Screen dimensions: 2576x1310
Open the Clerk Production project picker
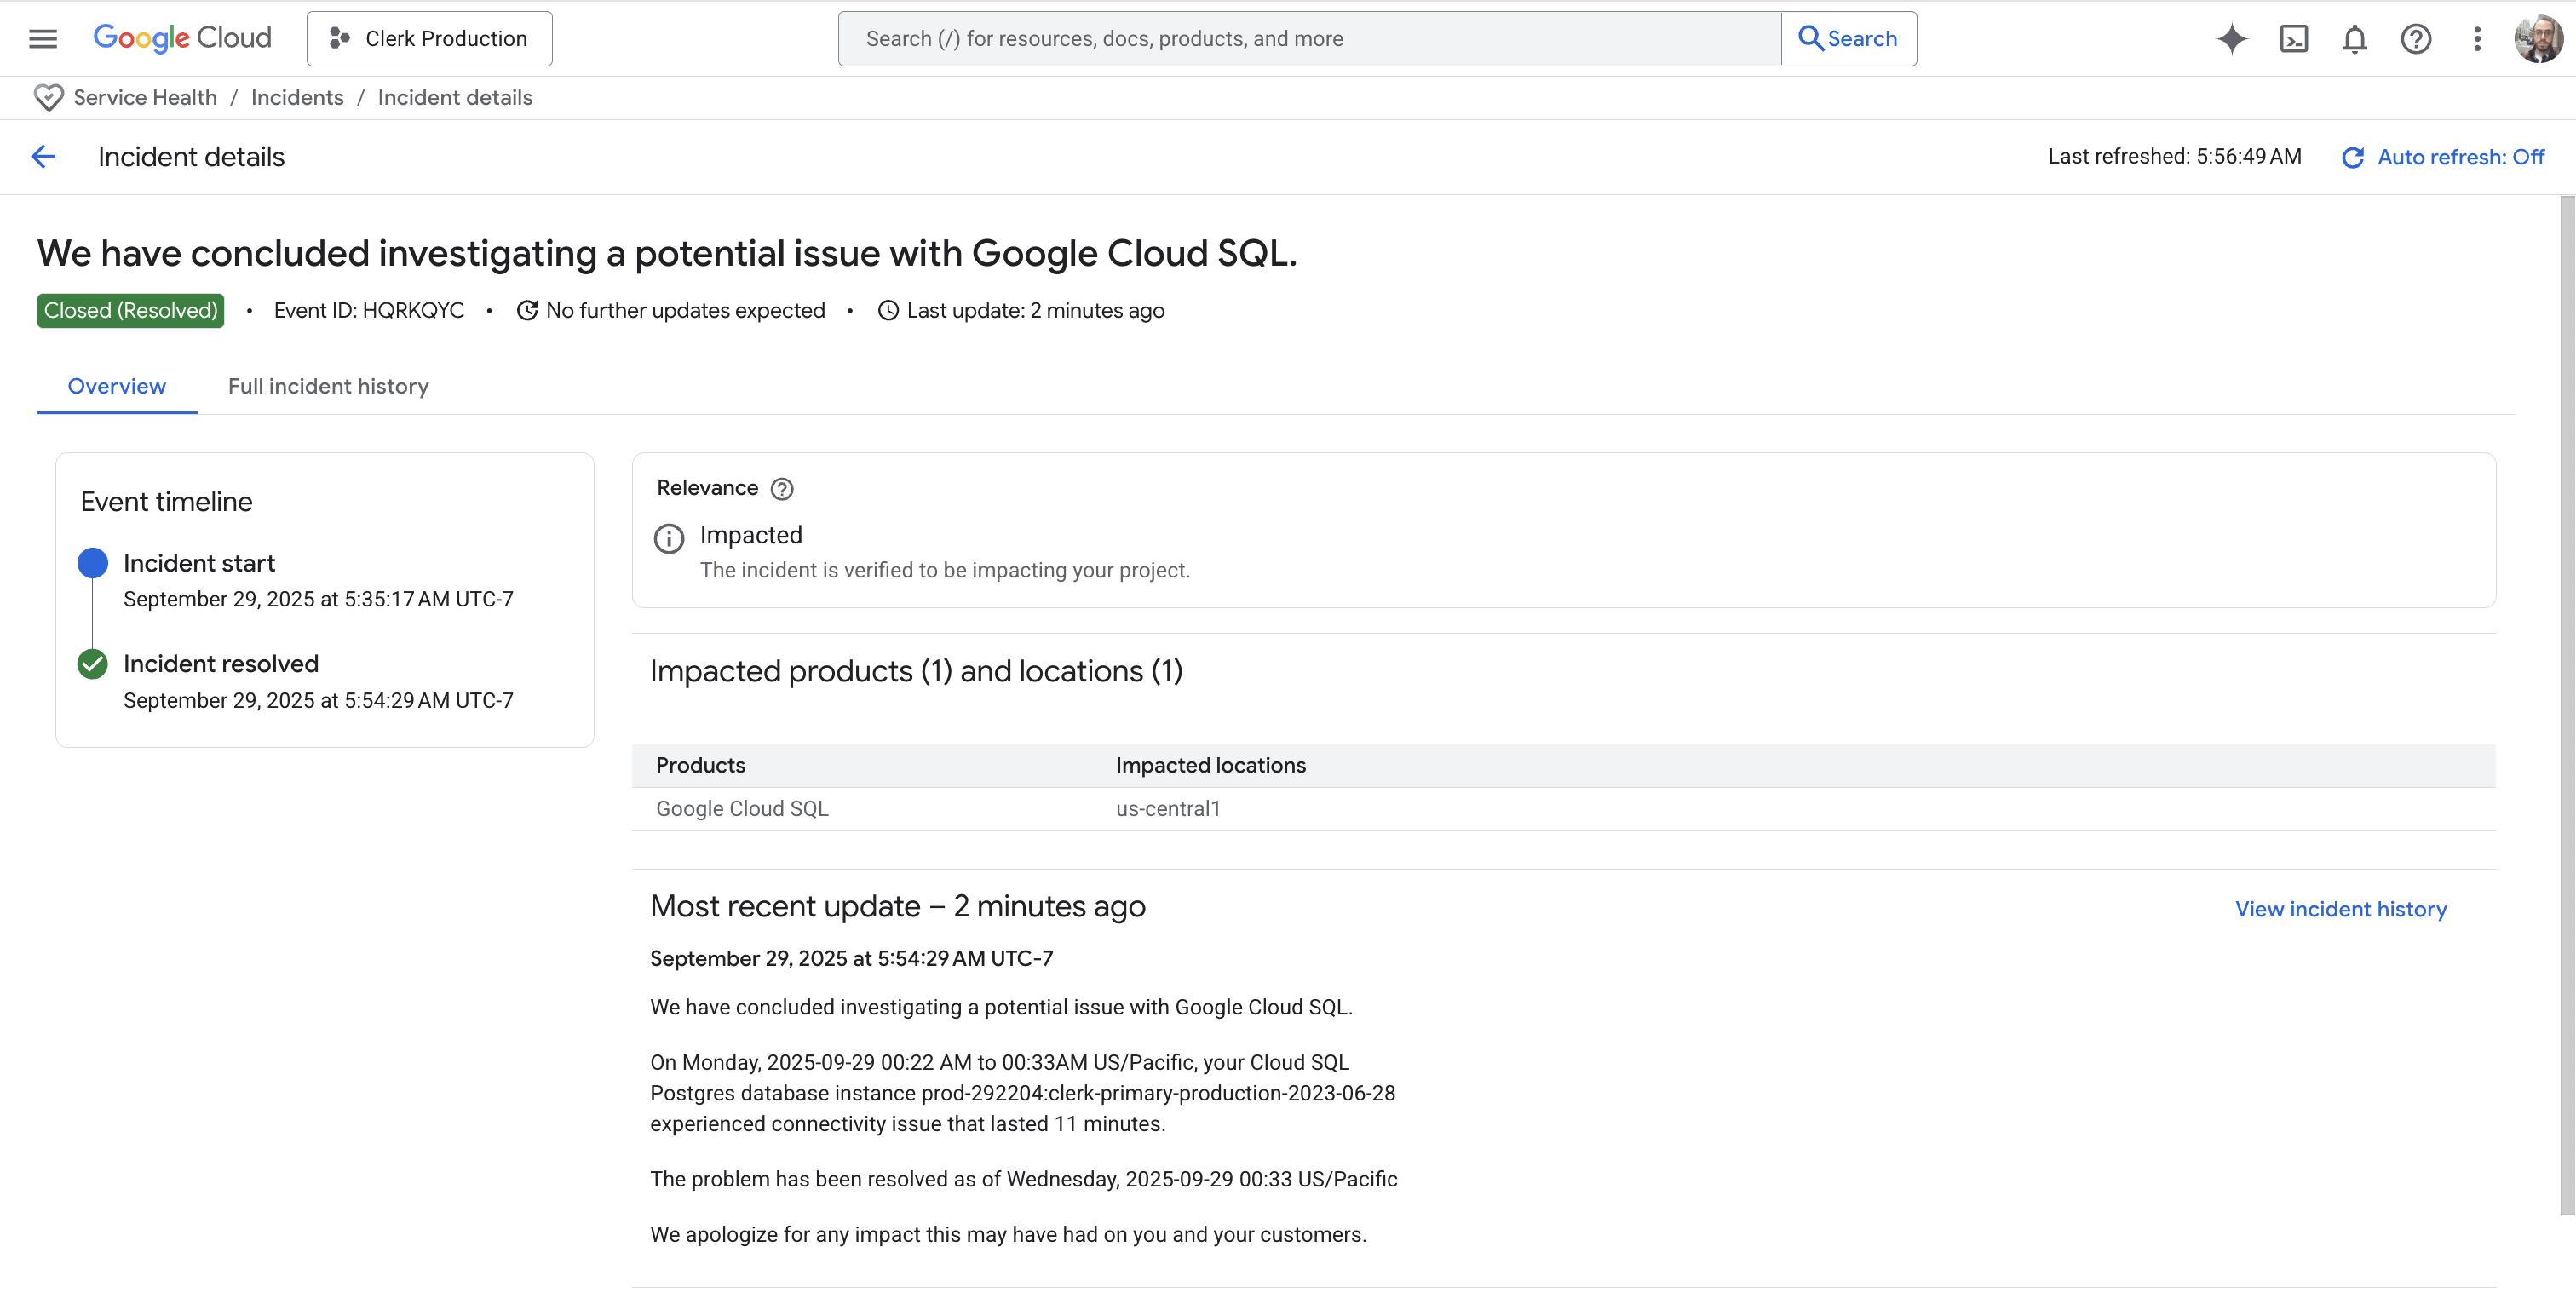[429, 38]
